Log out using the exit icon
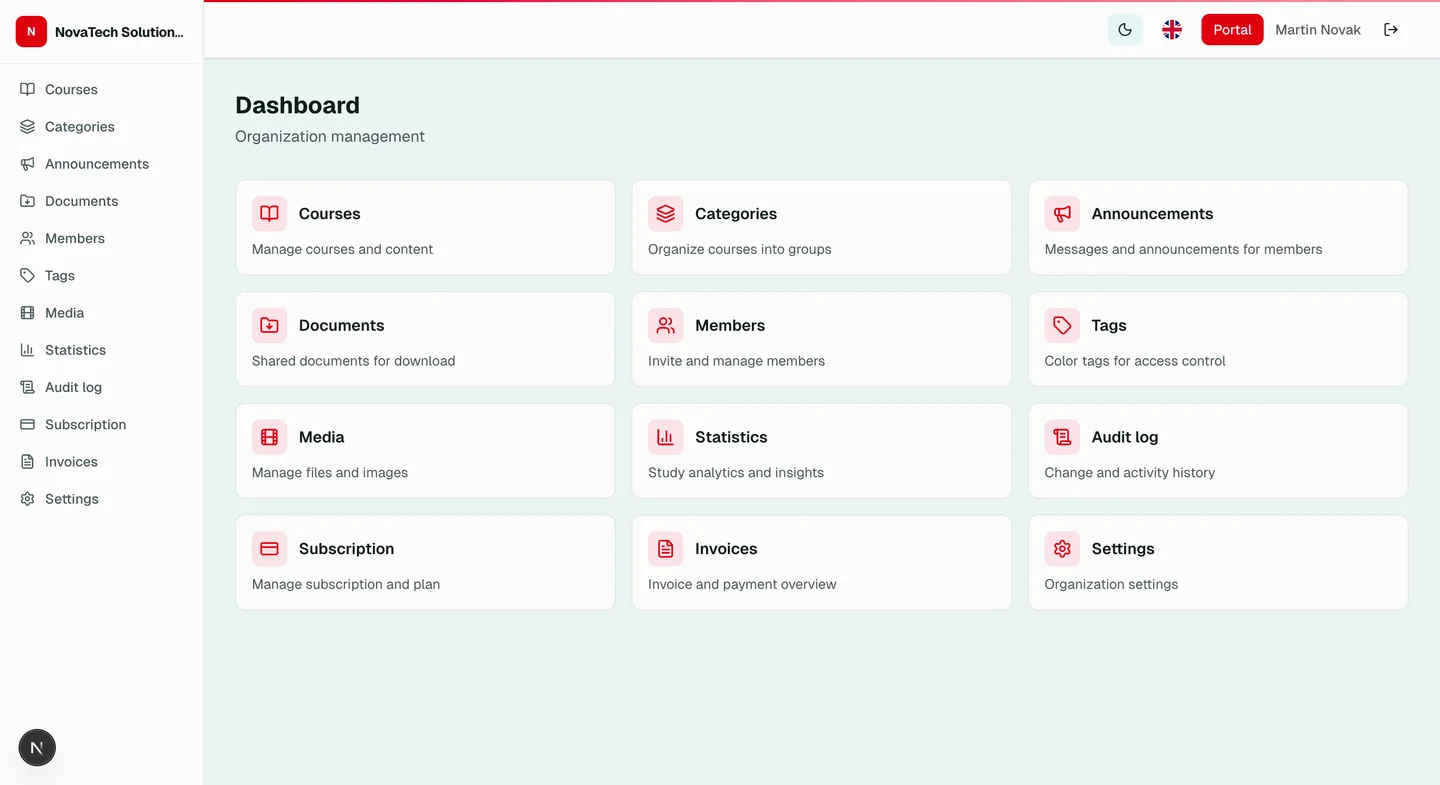Screen dimensions: 1440x785 1391,29
